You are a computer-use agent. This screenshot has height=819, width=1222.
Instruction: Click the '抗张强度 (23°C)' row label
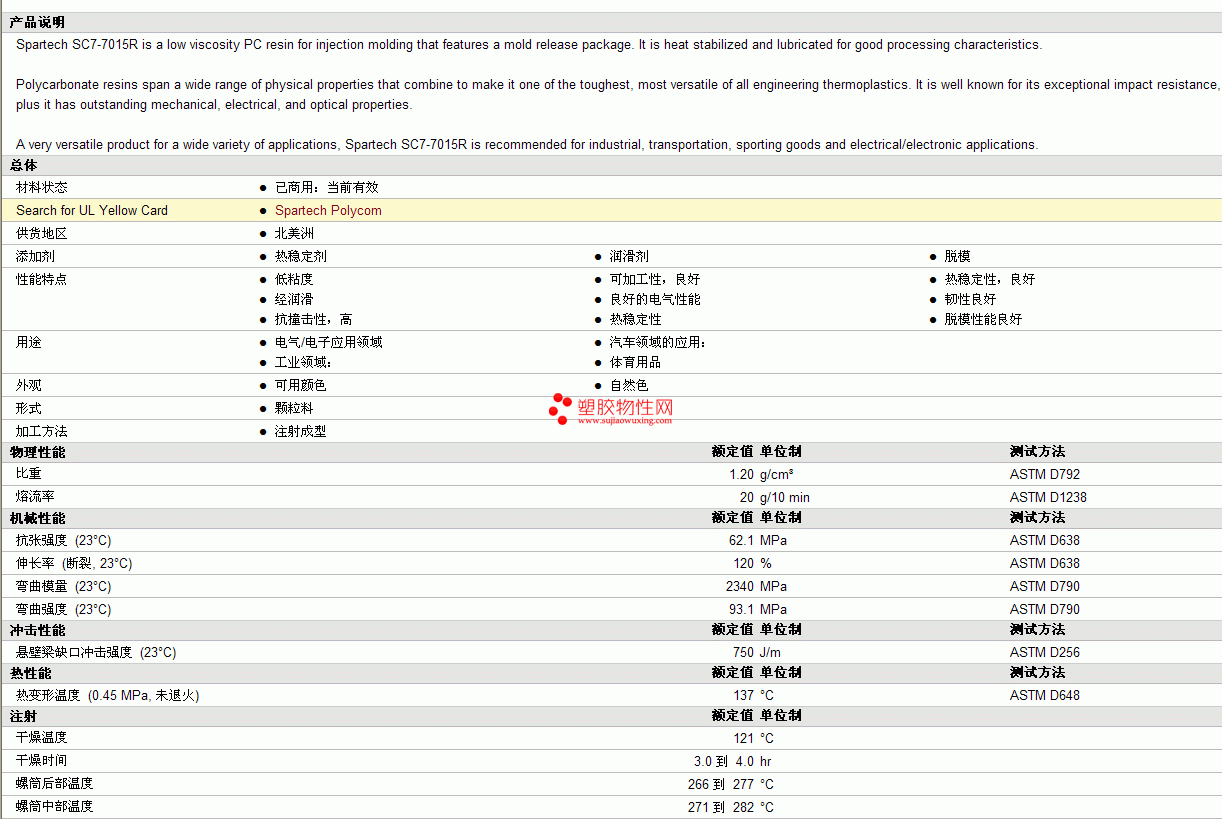click(63, 540)
